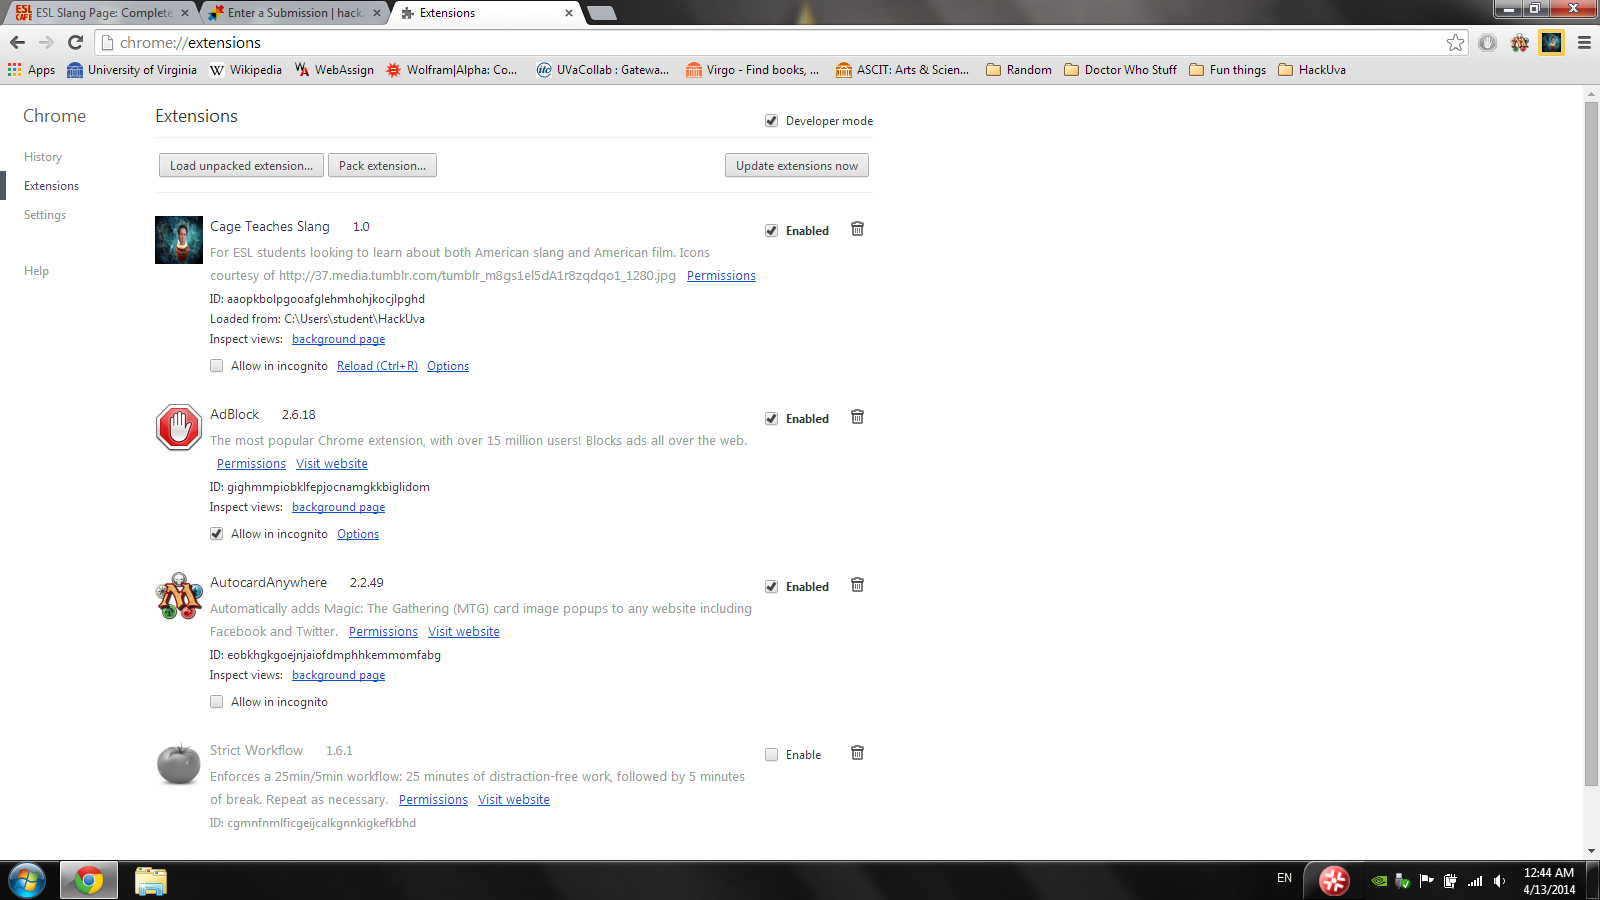Click the Pack extension button
This screenshot has width=1600, height=900.
click(382, 165)
